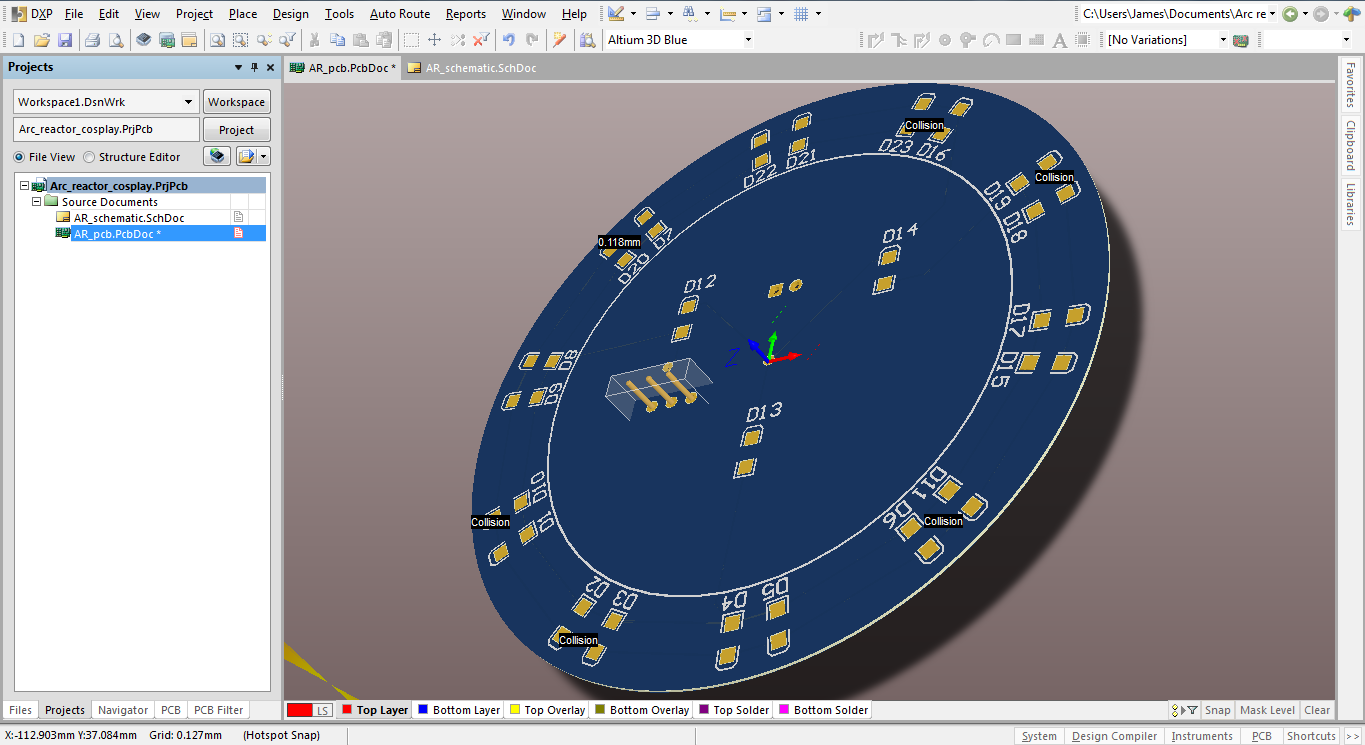The height and width of the screenshot is (745, 1365).
Task: Click the Project button
Action: pos(237,130)
